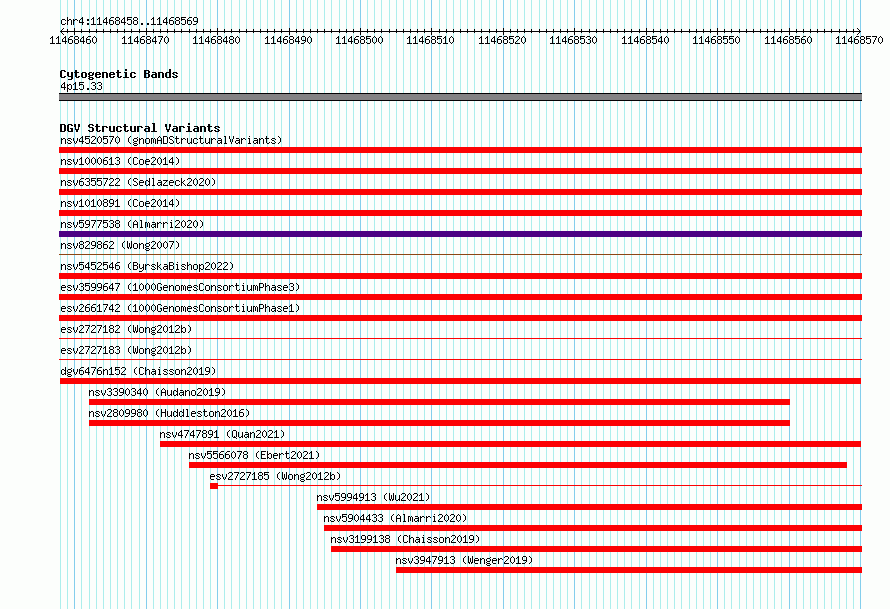Select nsv5994913 (Wu2021) label
The width and height of the screenshot is (890, 609).
click(x=373, y=497)
